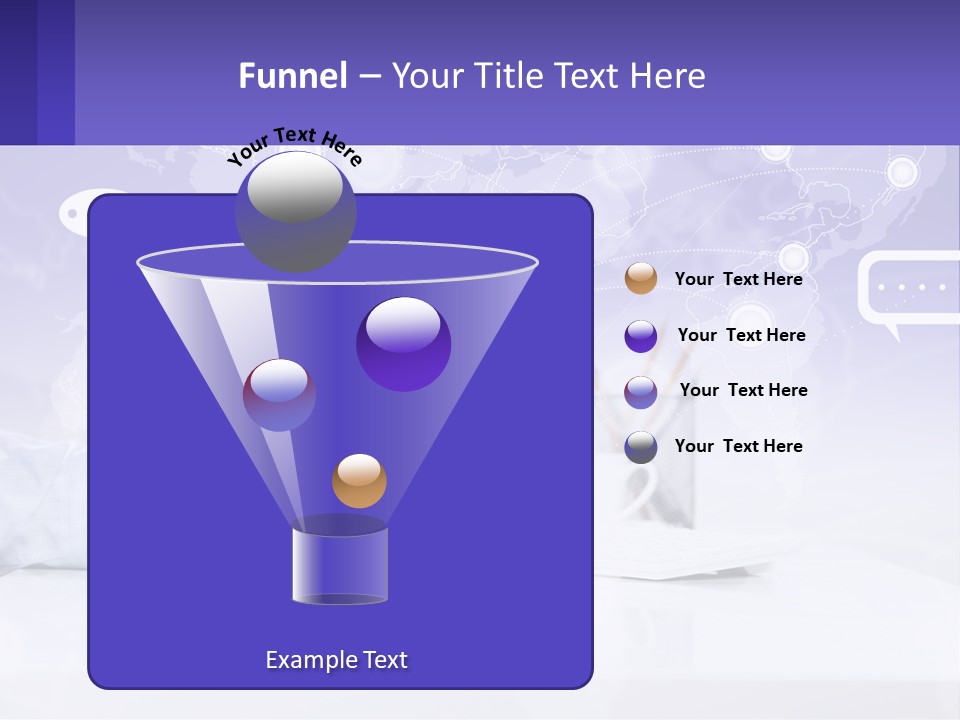Select the first legend 'Your Text Here' label
The image size is (960, 720).
click(738, 279)
